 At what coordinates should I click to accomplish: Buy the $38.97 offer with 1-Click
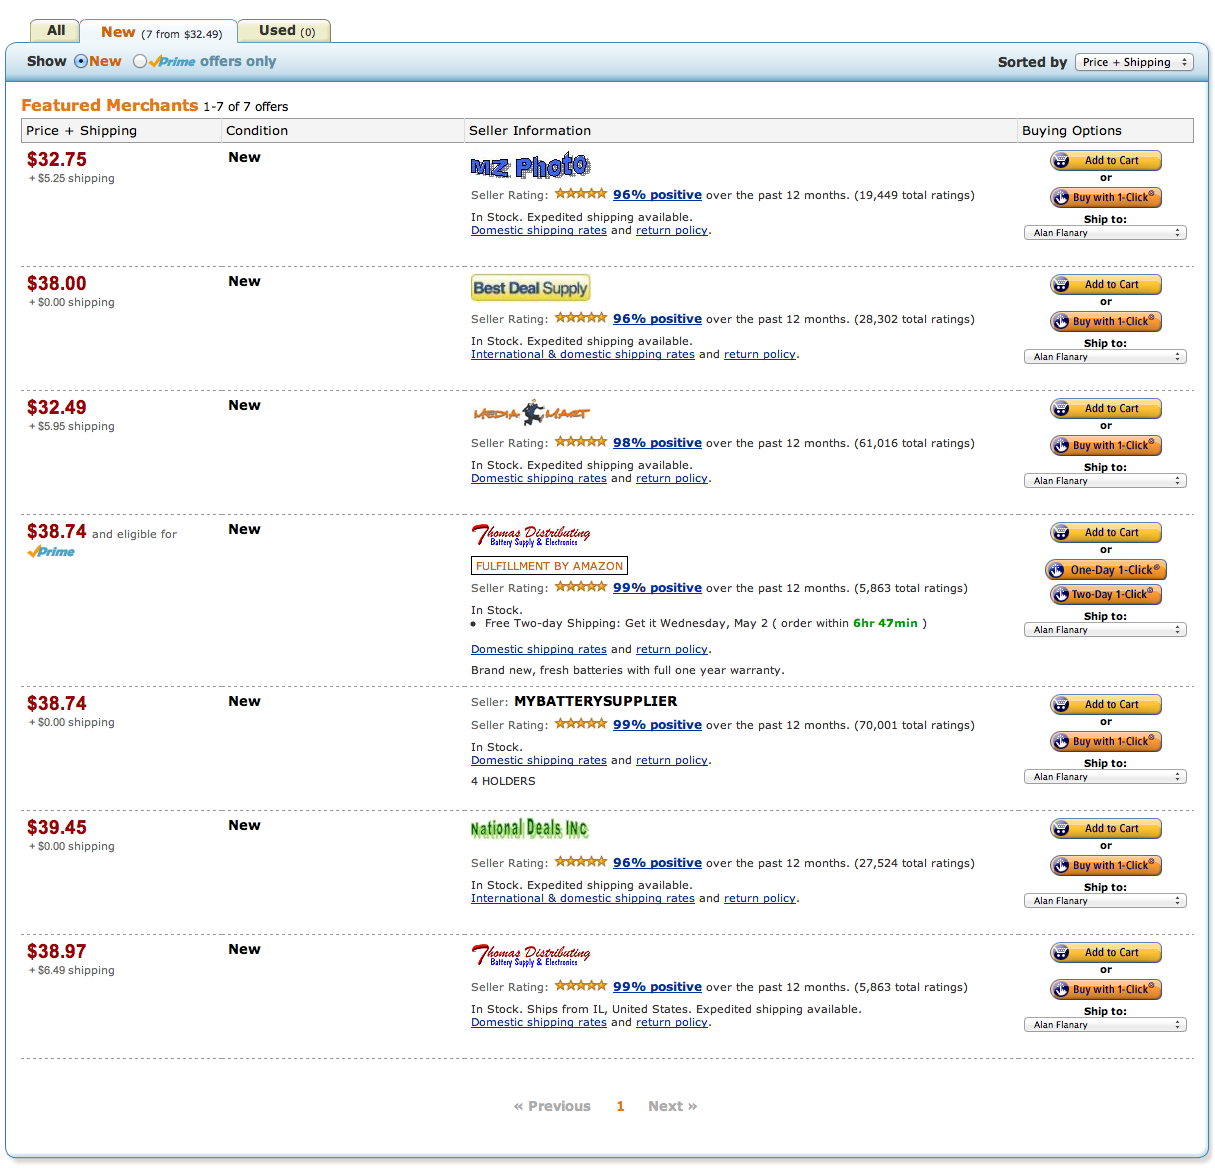coord(1106,989)
